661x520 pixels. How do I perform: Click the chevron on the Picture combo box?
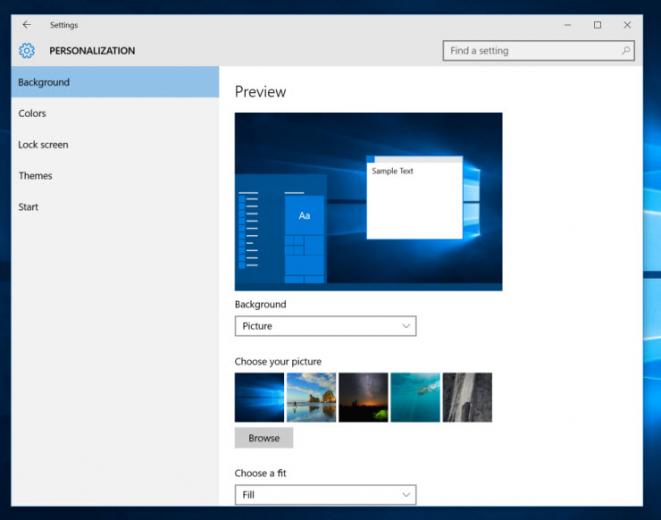coord(406,326)
